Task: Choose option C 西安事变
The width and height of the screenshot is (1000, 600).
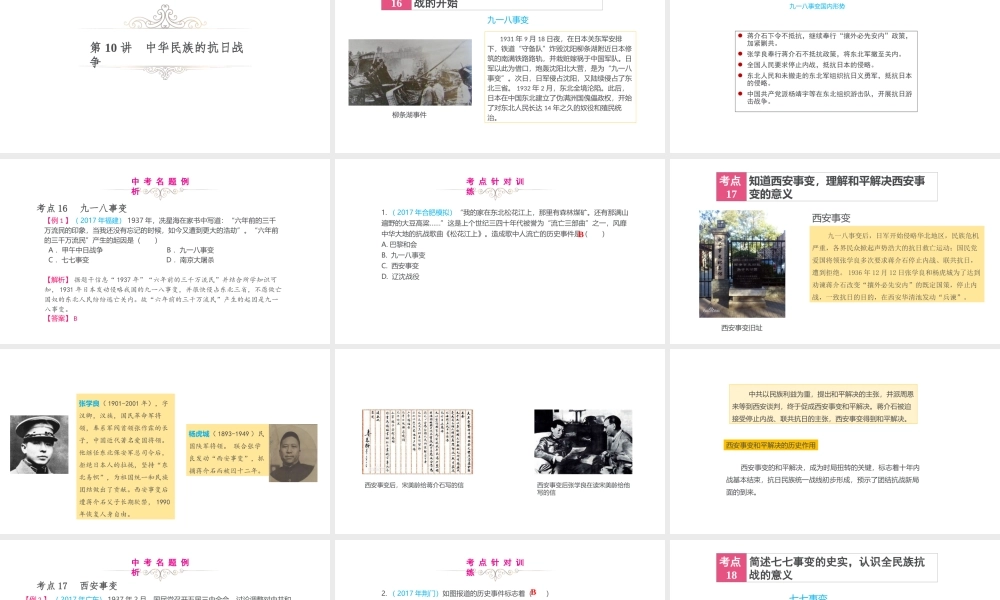Action: (400, 267)
